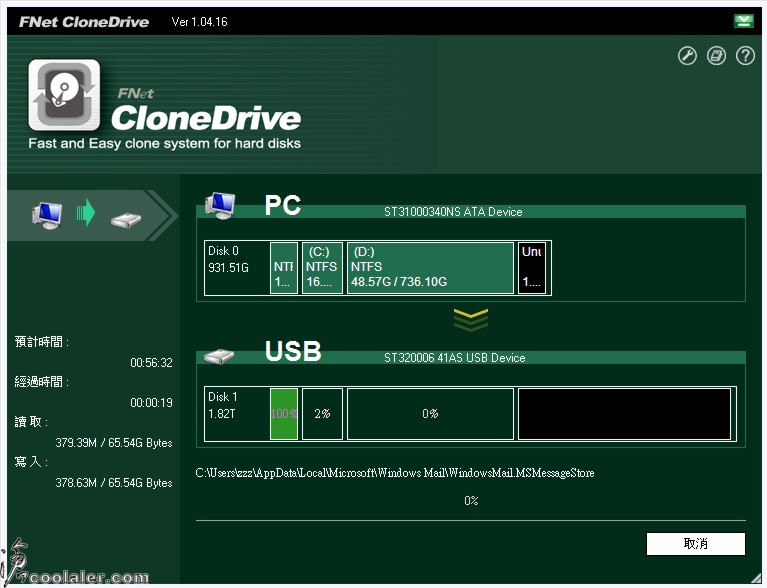Click the USB destination drive icon
The width and height of the screenshot is (767, 588).
(x=219, y=356)
